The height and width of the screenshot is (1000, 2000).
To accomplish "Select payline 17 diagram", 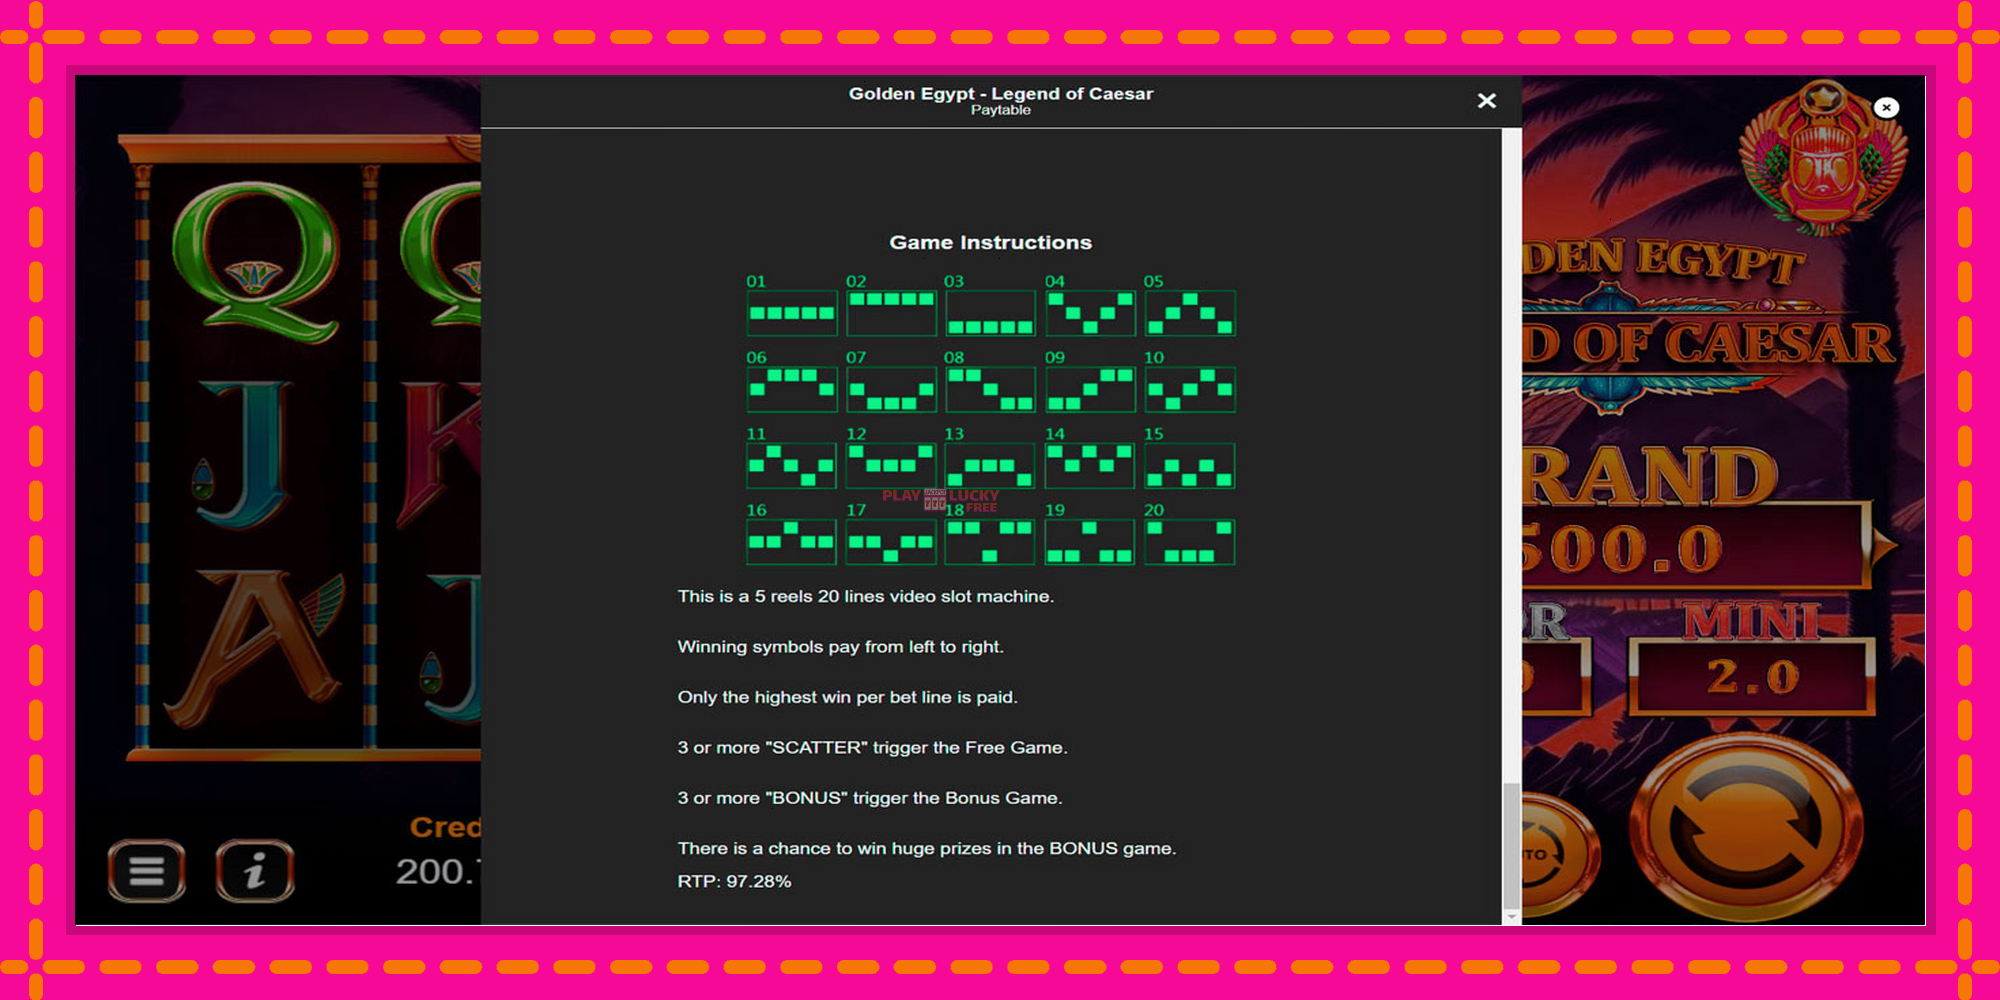I will tap(891, 542).
